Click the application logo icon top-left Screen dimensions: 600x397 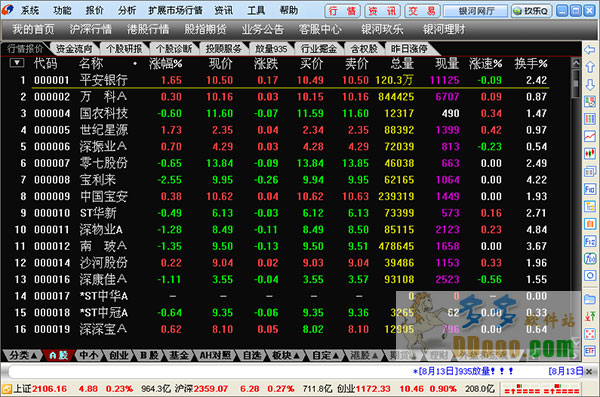[x=8, y=10]
